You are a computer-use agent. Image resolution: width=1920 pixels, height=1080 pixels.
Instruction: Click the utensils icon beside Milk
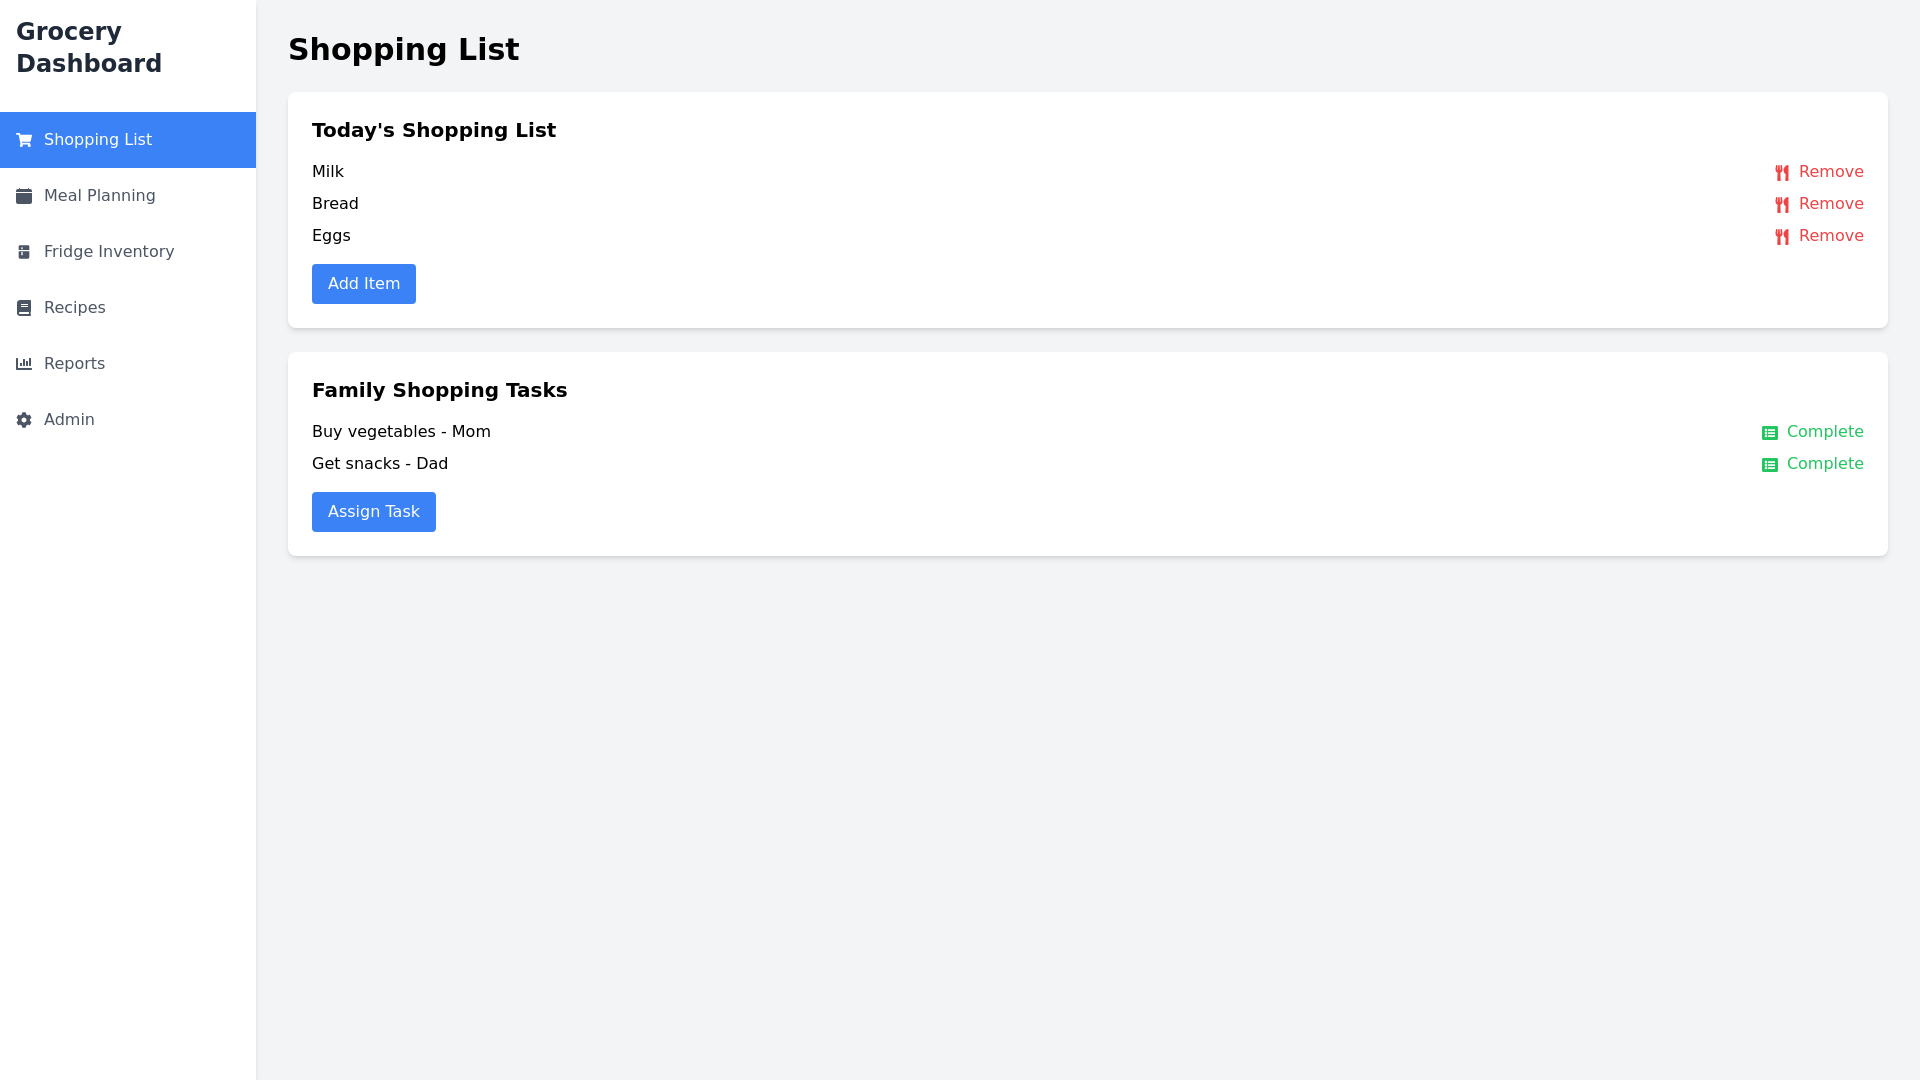[1782, 173]
